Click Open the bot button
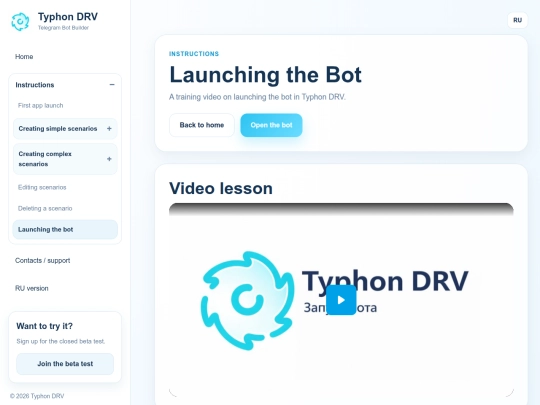 tap(271, 125)
